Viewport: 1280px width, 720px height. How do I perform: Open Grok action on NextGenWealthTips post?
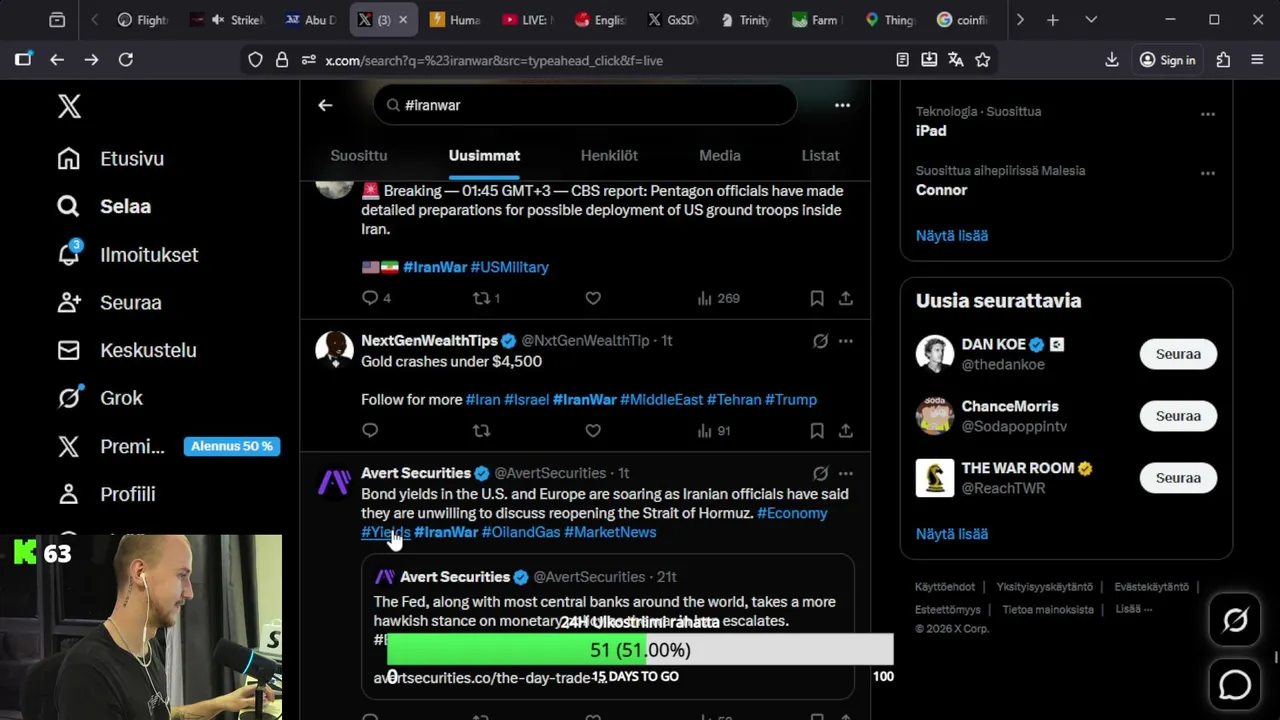click(820, 341)
